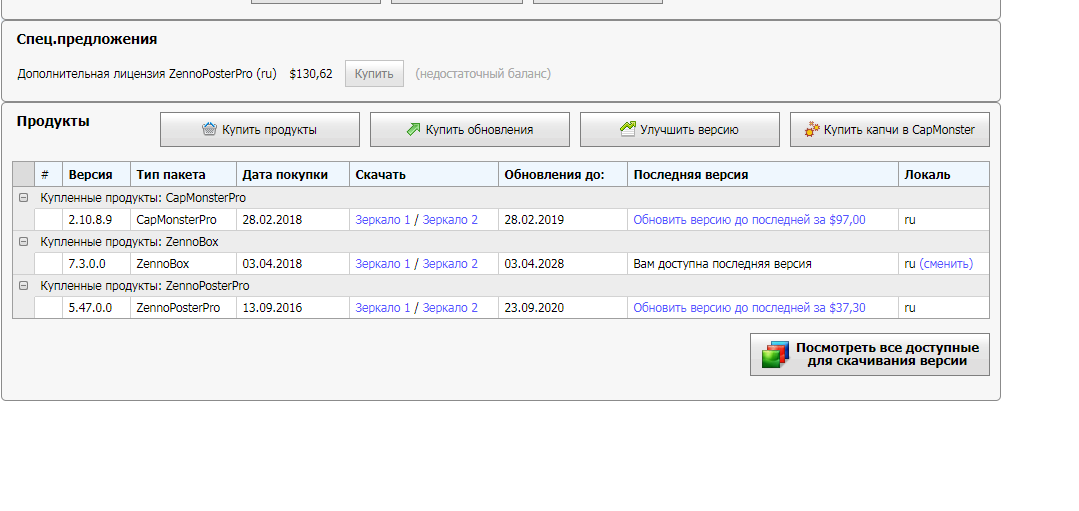Click the Версия column header
Screen dimensions: 1079x511
(x=96, y=175)
